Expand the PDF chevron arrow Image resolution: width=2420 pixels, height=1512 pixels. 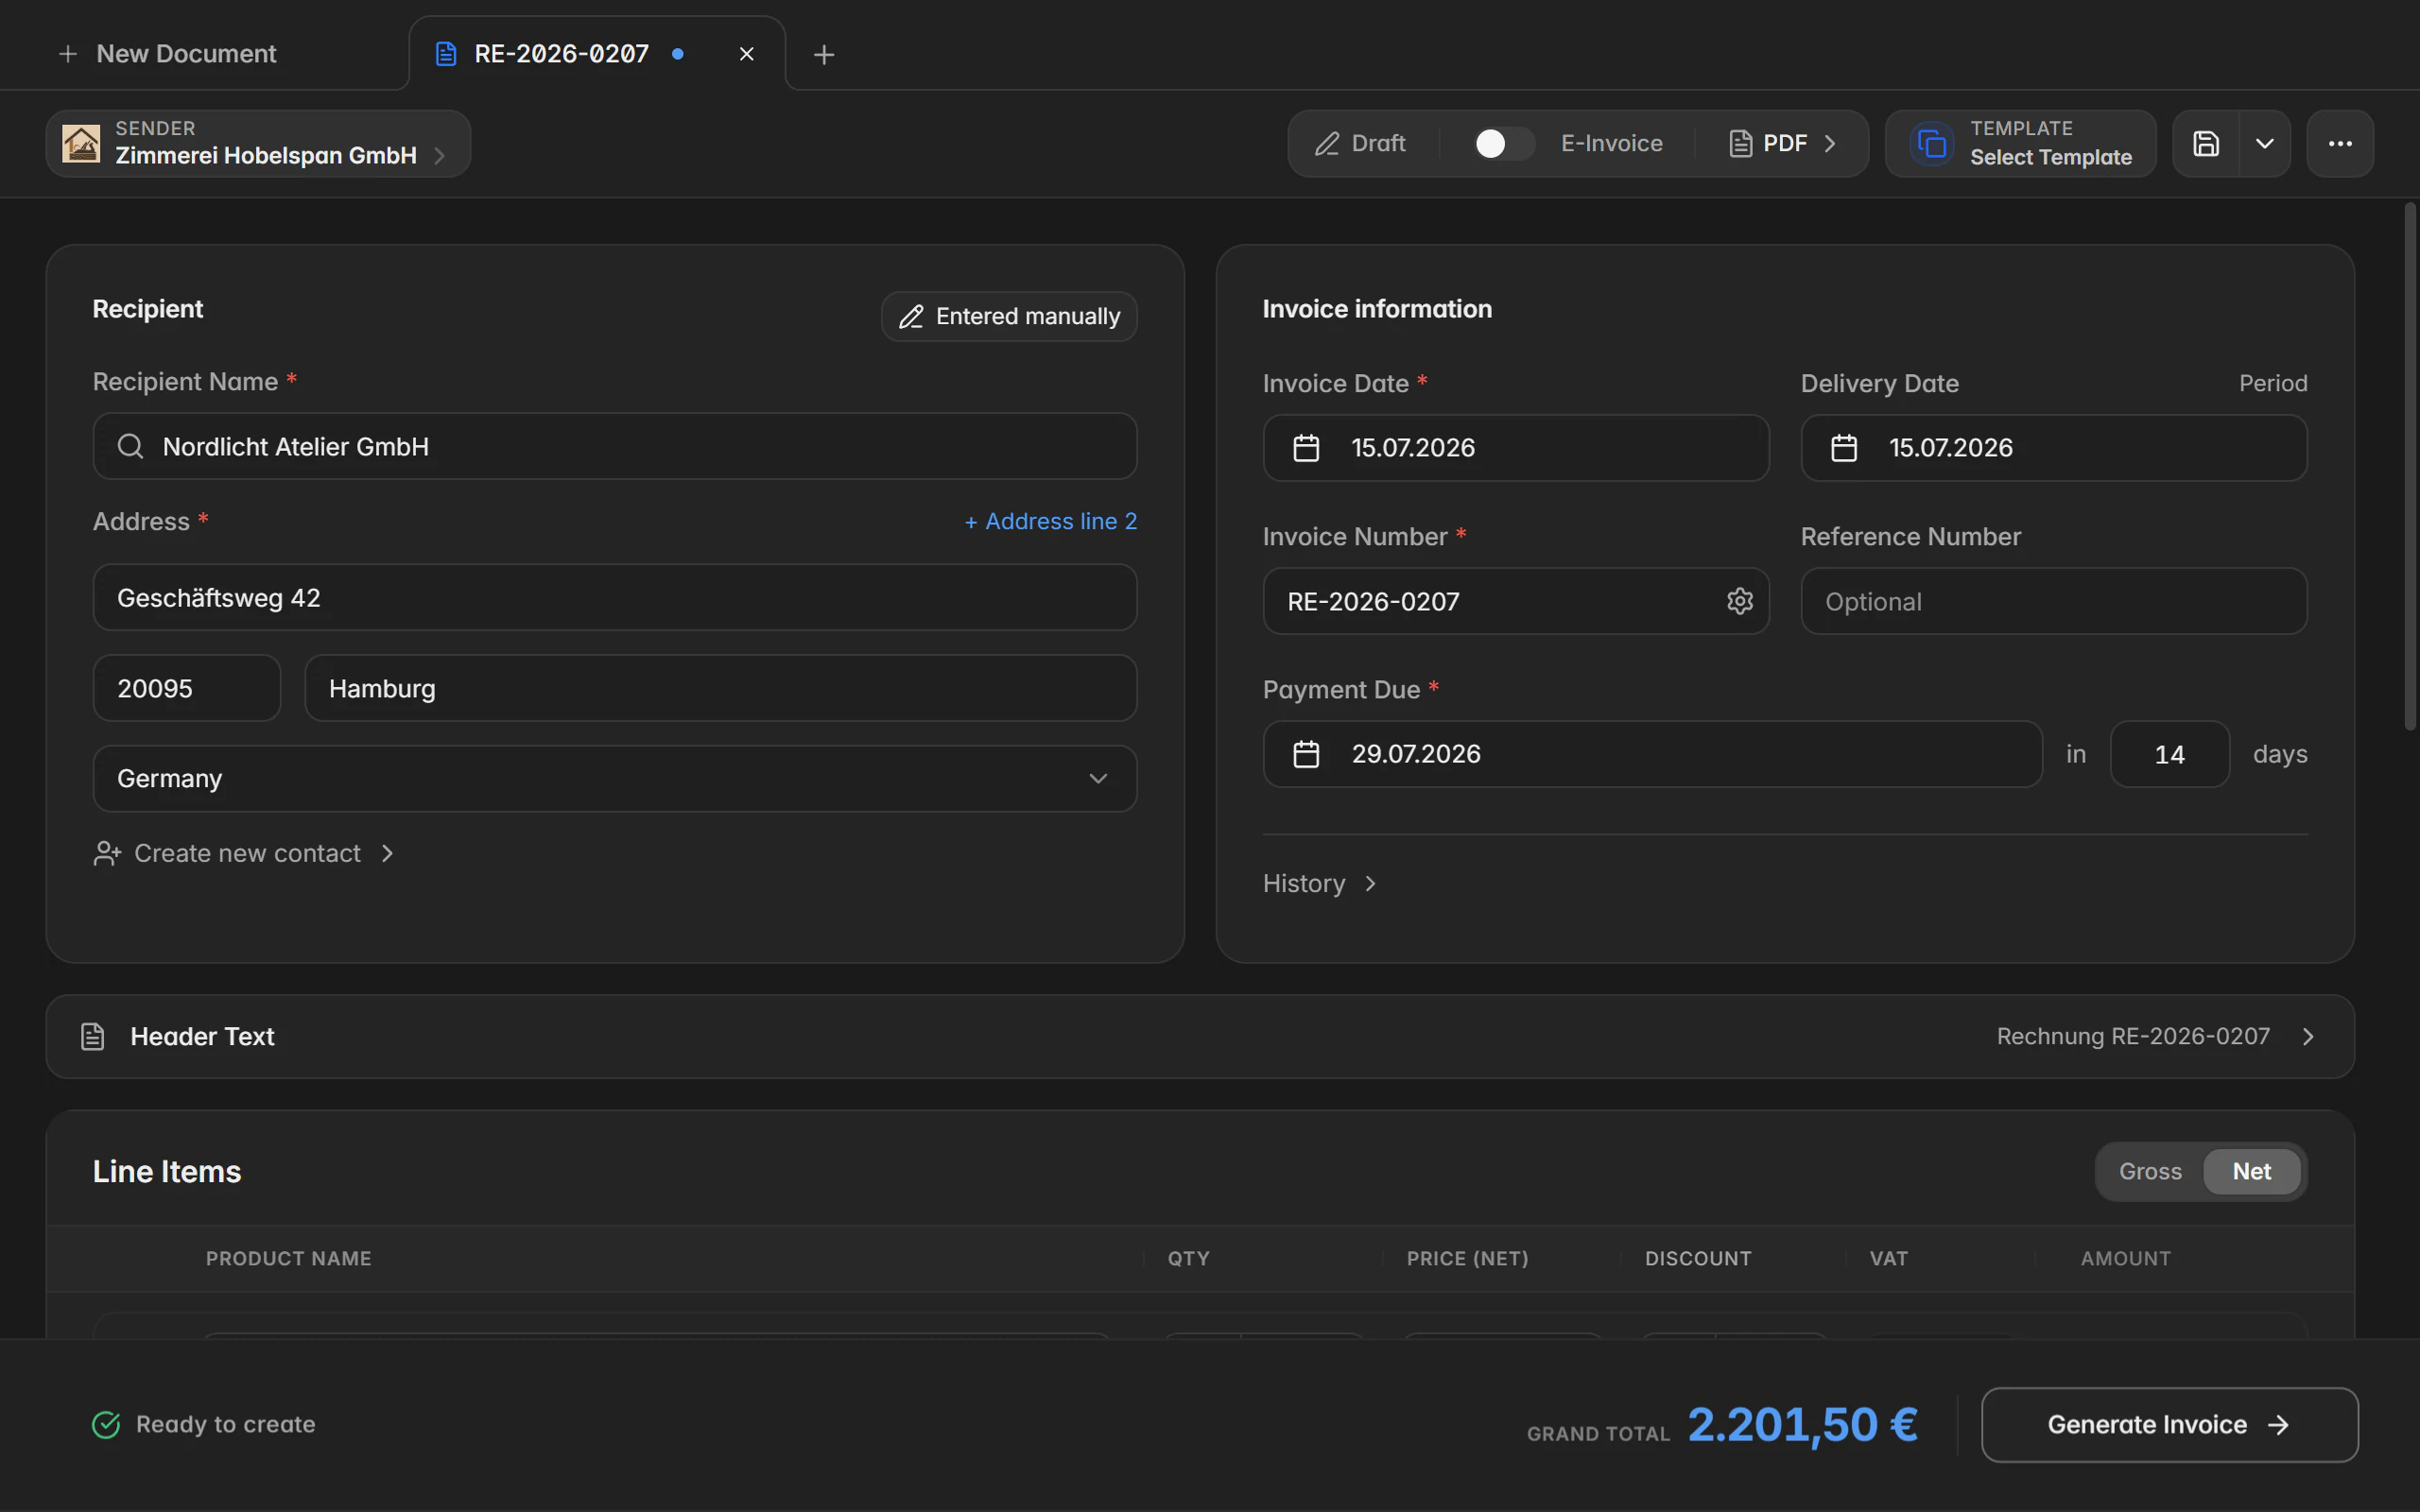click(x=1830, y=144)
